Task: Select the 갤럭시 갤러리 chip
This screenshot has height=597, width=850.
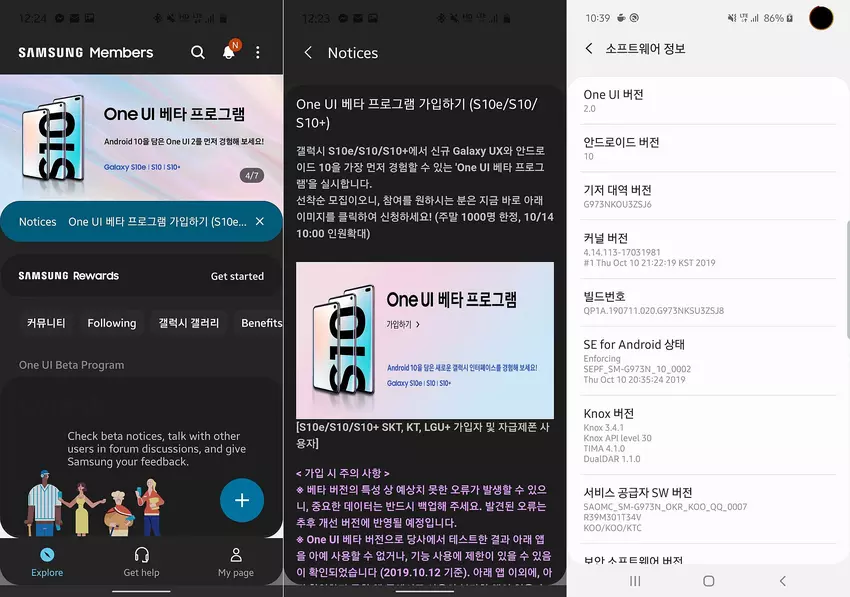Action: coord(188,323)
